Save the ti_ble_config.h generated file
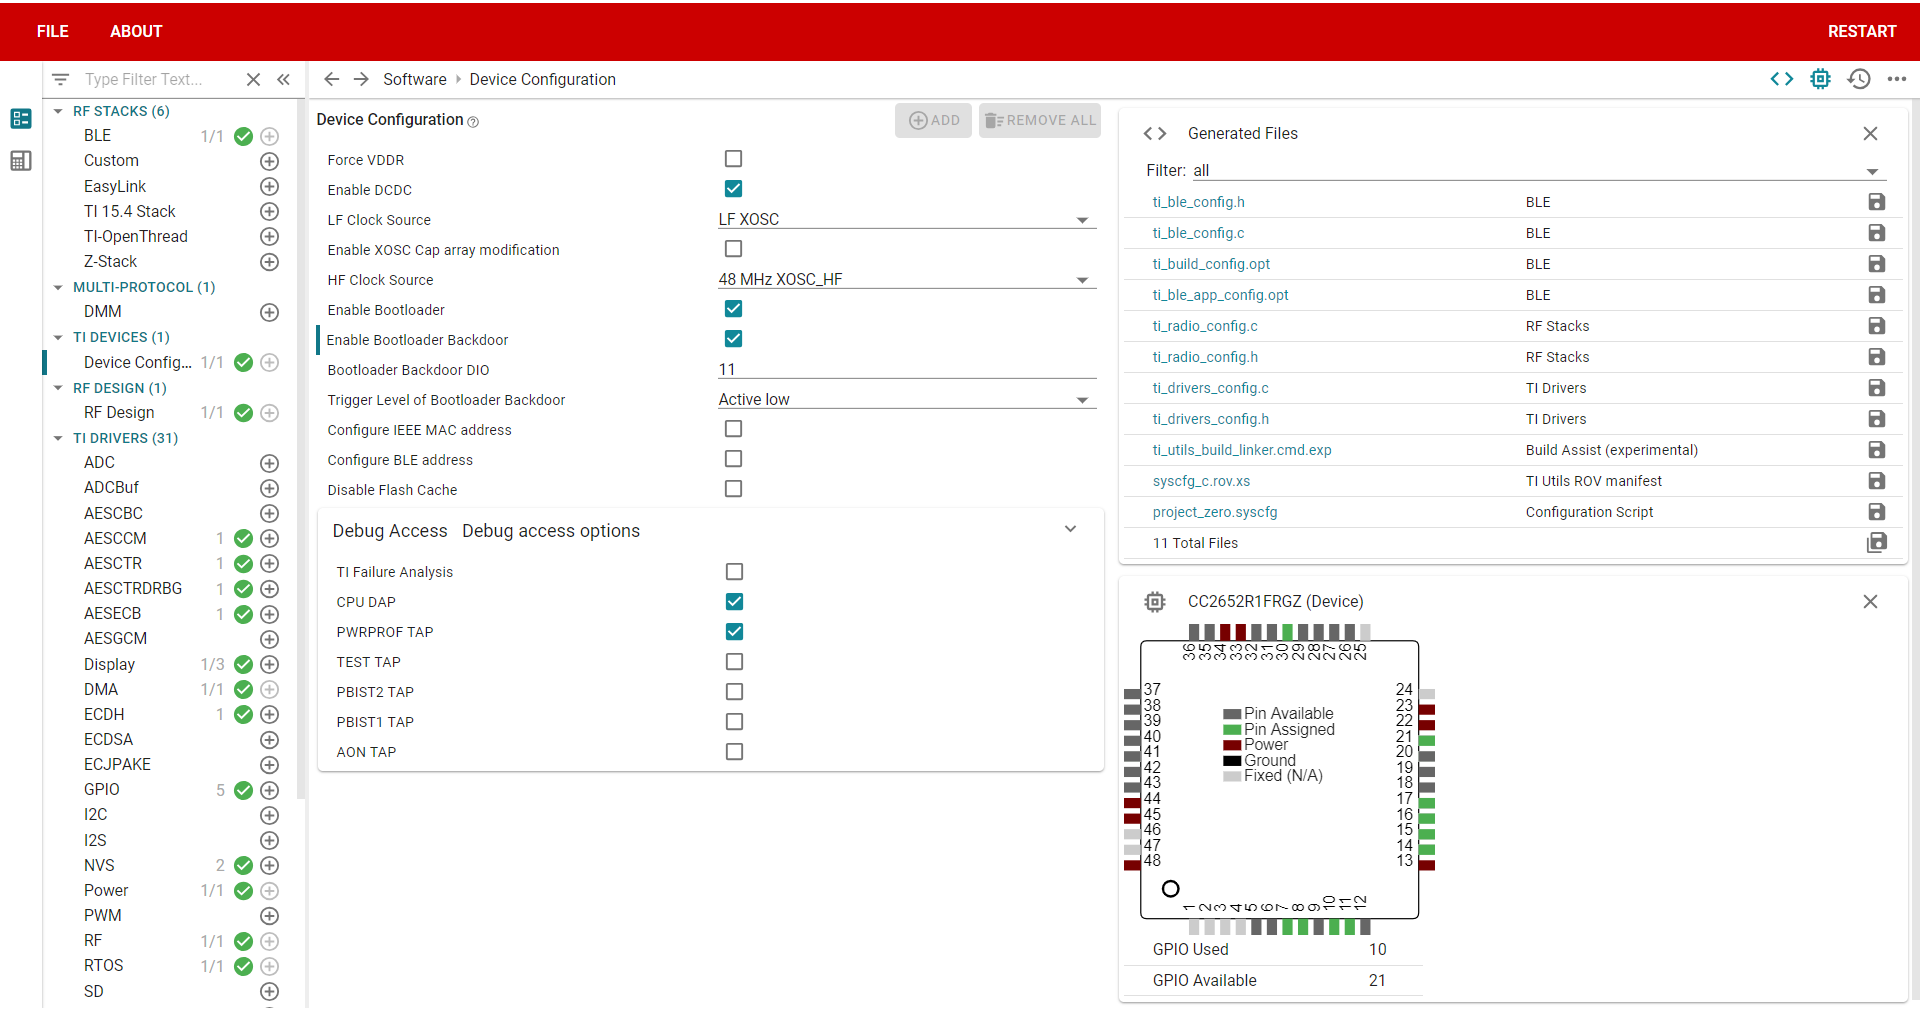Screen dimensions: 1920x1014 [x=1877, y=201]
